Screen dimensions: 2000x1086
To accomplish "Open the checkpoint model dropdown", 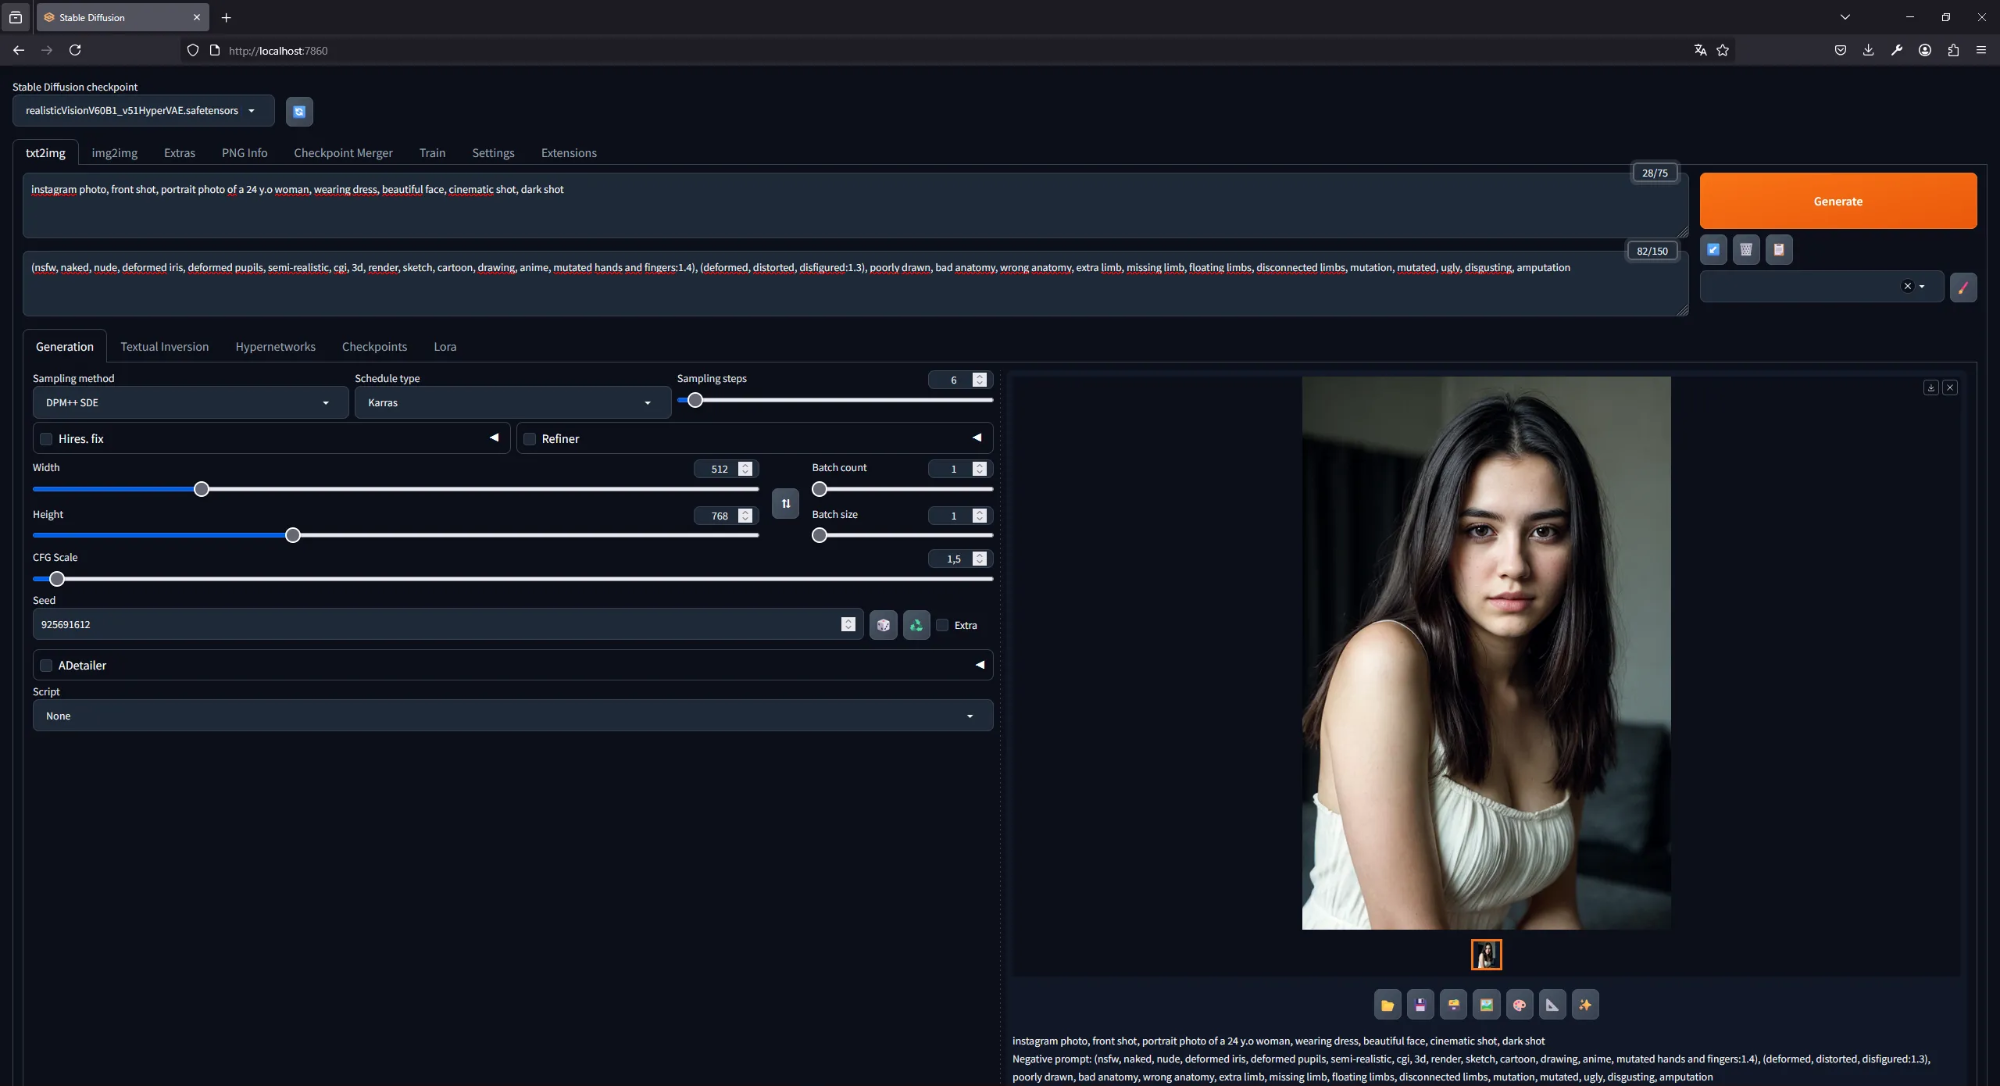I will pyautogui.click(x=143, y=111).
